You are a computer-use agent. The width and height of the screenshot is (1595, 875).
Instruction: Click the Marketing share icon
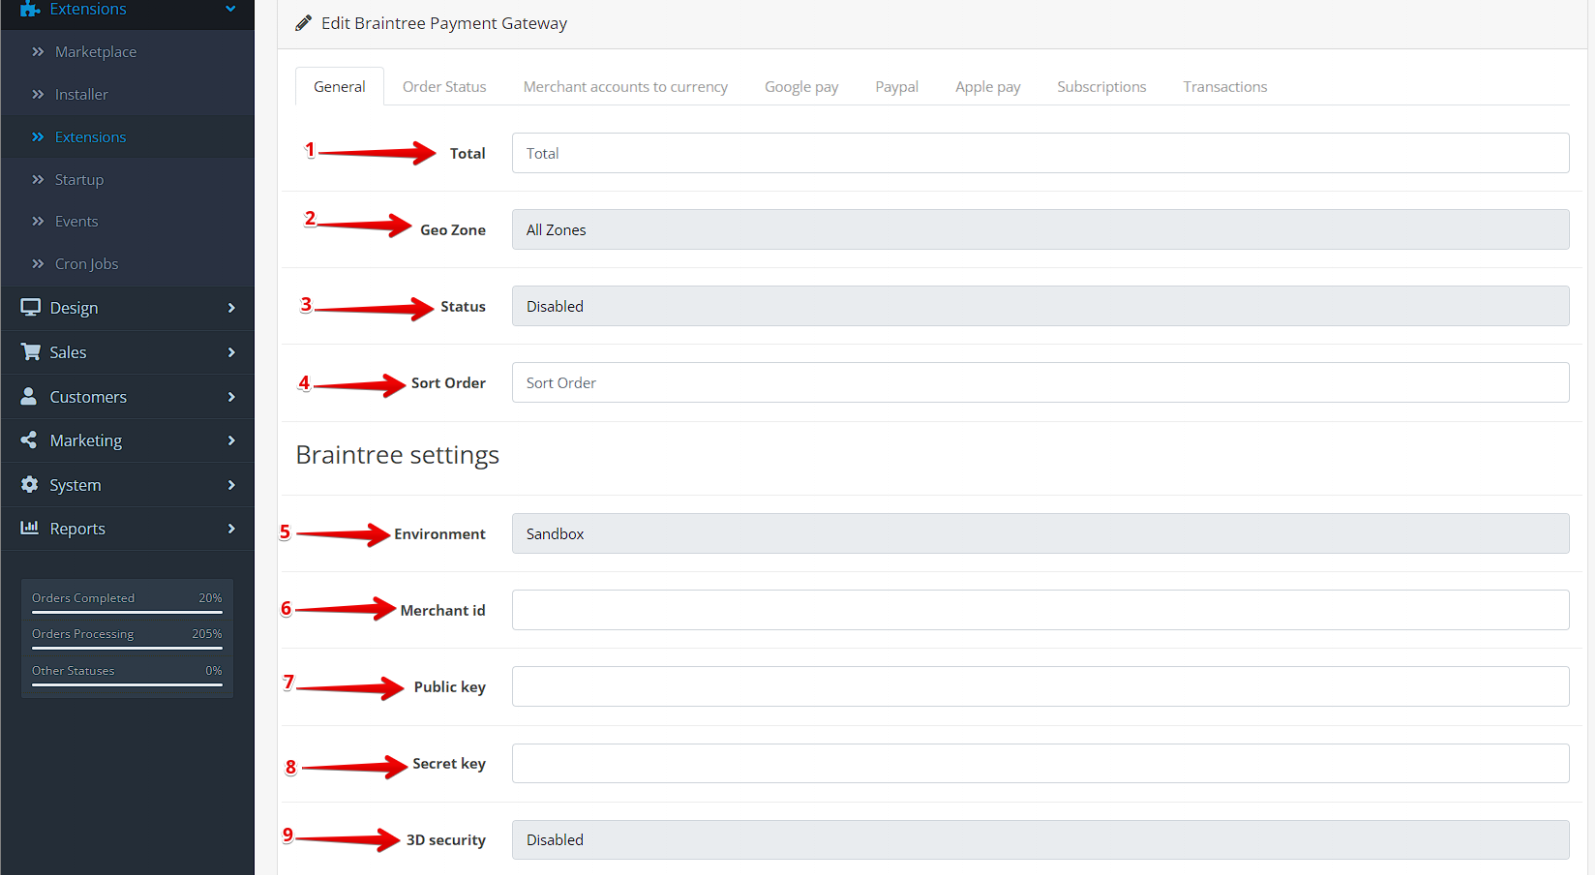[29, 440]
